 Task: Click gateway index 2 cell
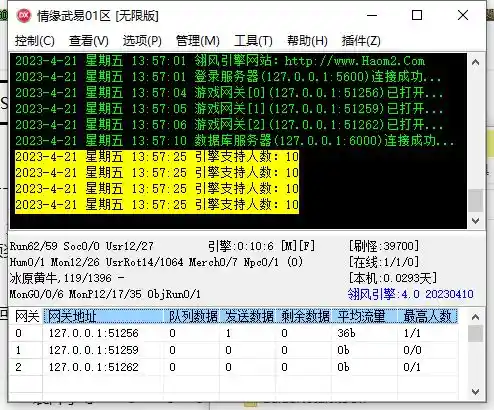click(x=18, y=367)
